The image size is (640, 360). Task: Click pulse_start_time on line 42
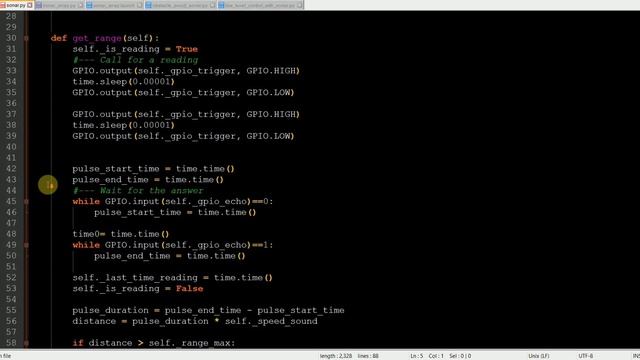(116, 169)
